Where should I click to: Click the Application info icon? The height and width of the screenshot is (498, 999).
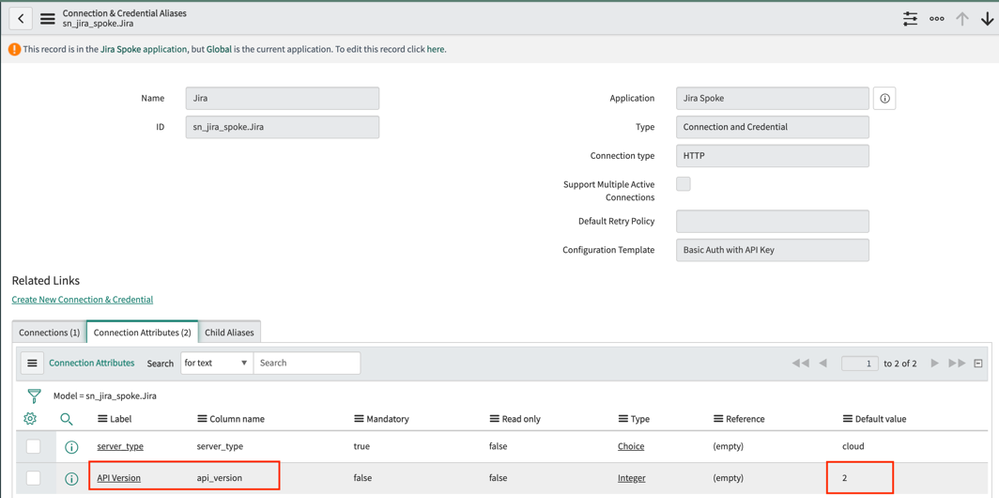(x=884, y=99)
